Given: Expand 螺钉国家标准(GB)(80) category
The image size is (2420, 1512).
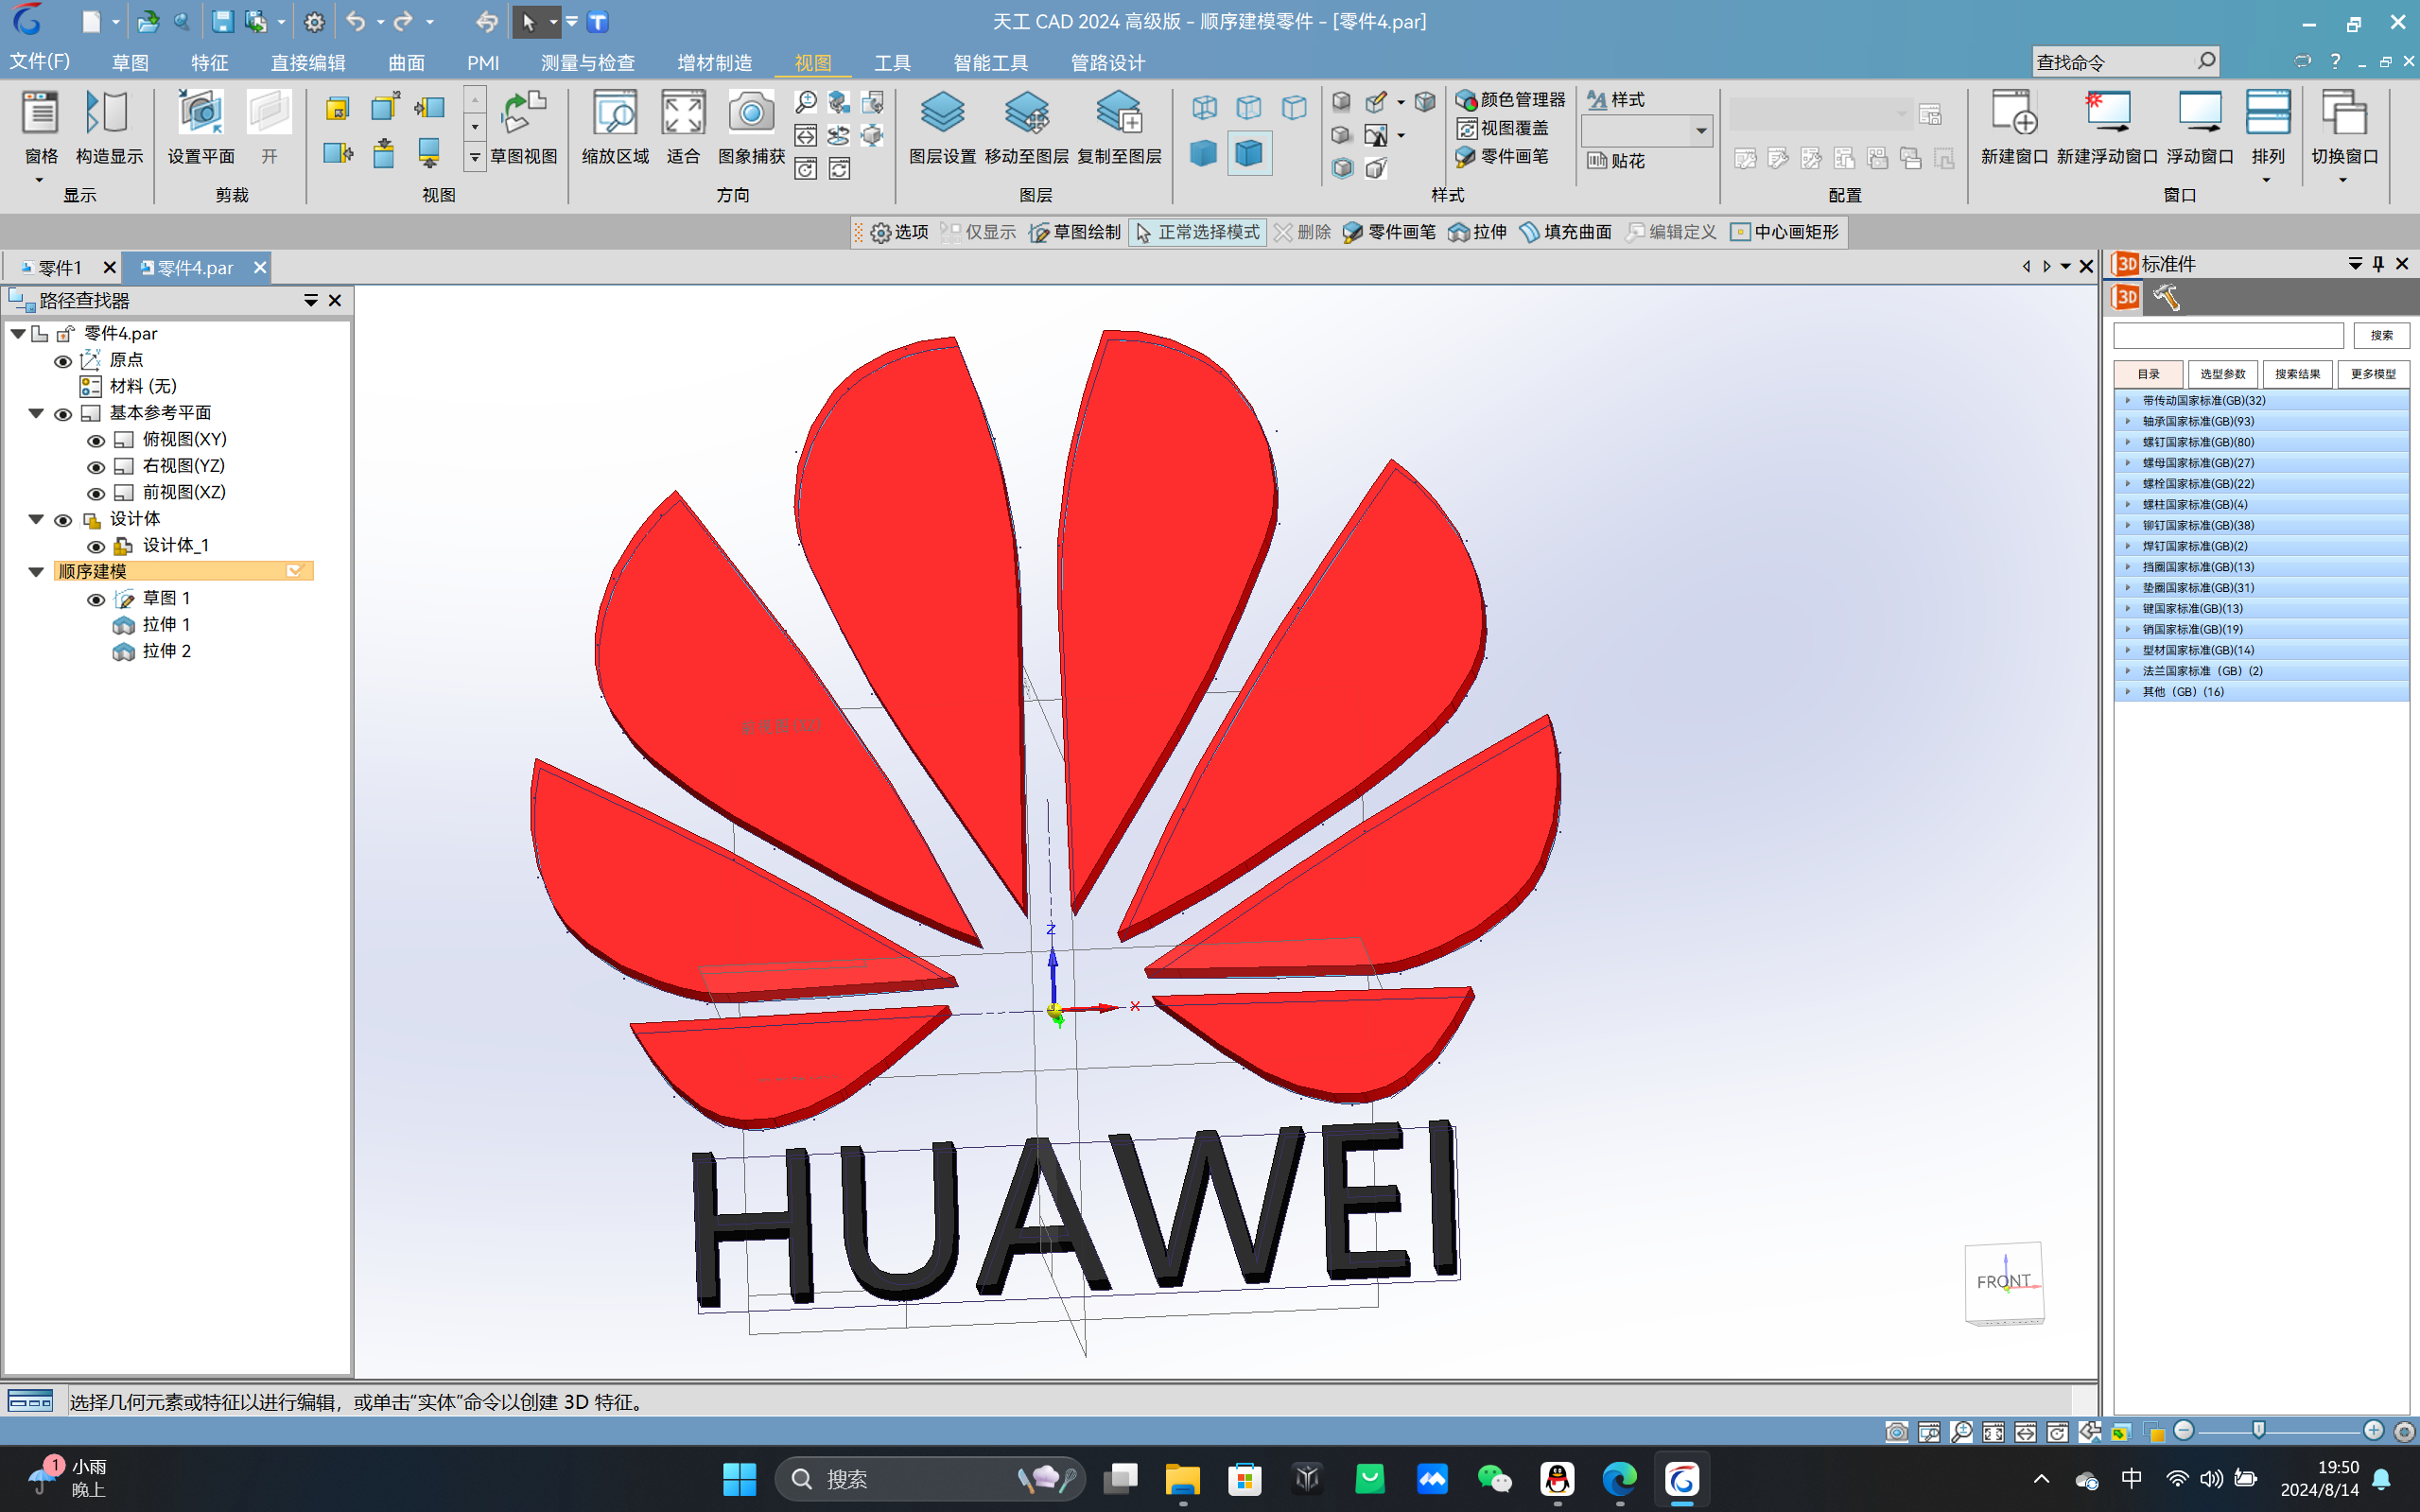Looking at the screenshot, I should [2127, 442].
